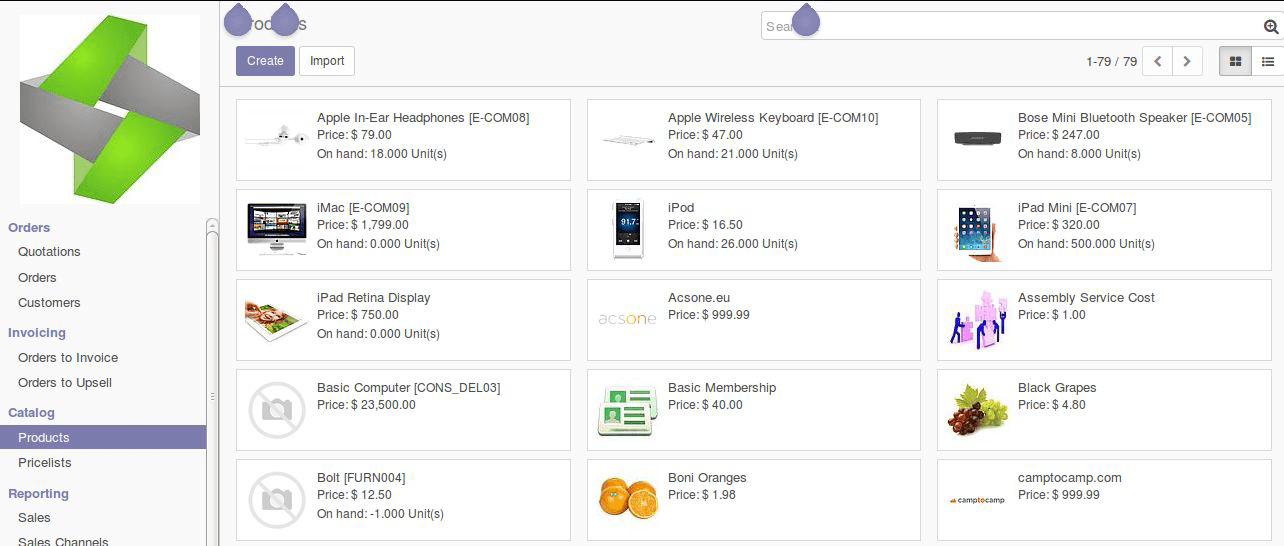Open Orders item in sidebar
The width and height of the screenshot is (1284, 546).
click(x=37, y=278)
